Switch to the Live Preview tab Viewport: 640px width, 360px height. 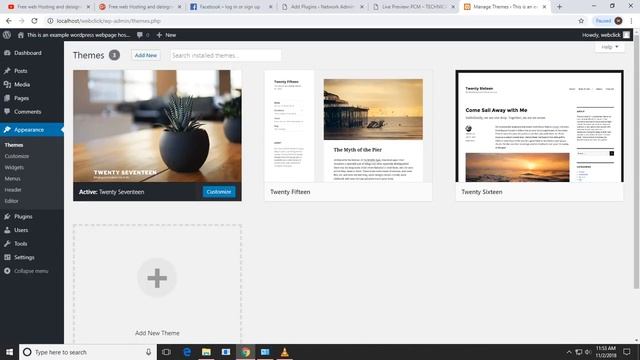(413, 7)
